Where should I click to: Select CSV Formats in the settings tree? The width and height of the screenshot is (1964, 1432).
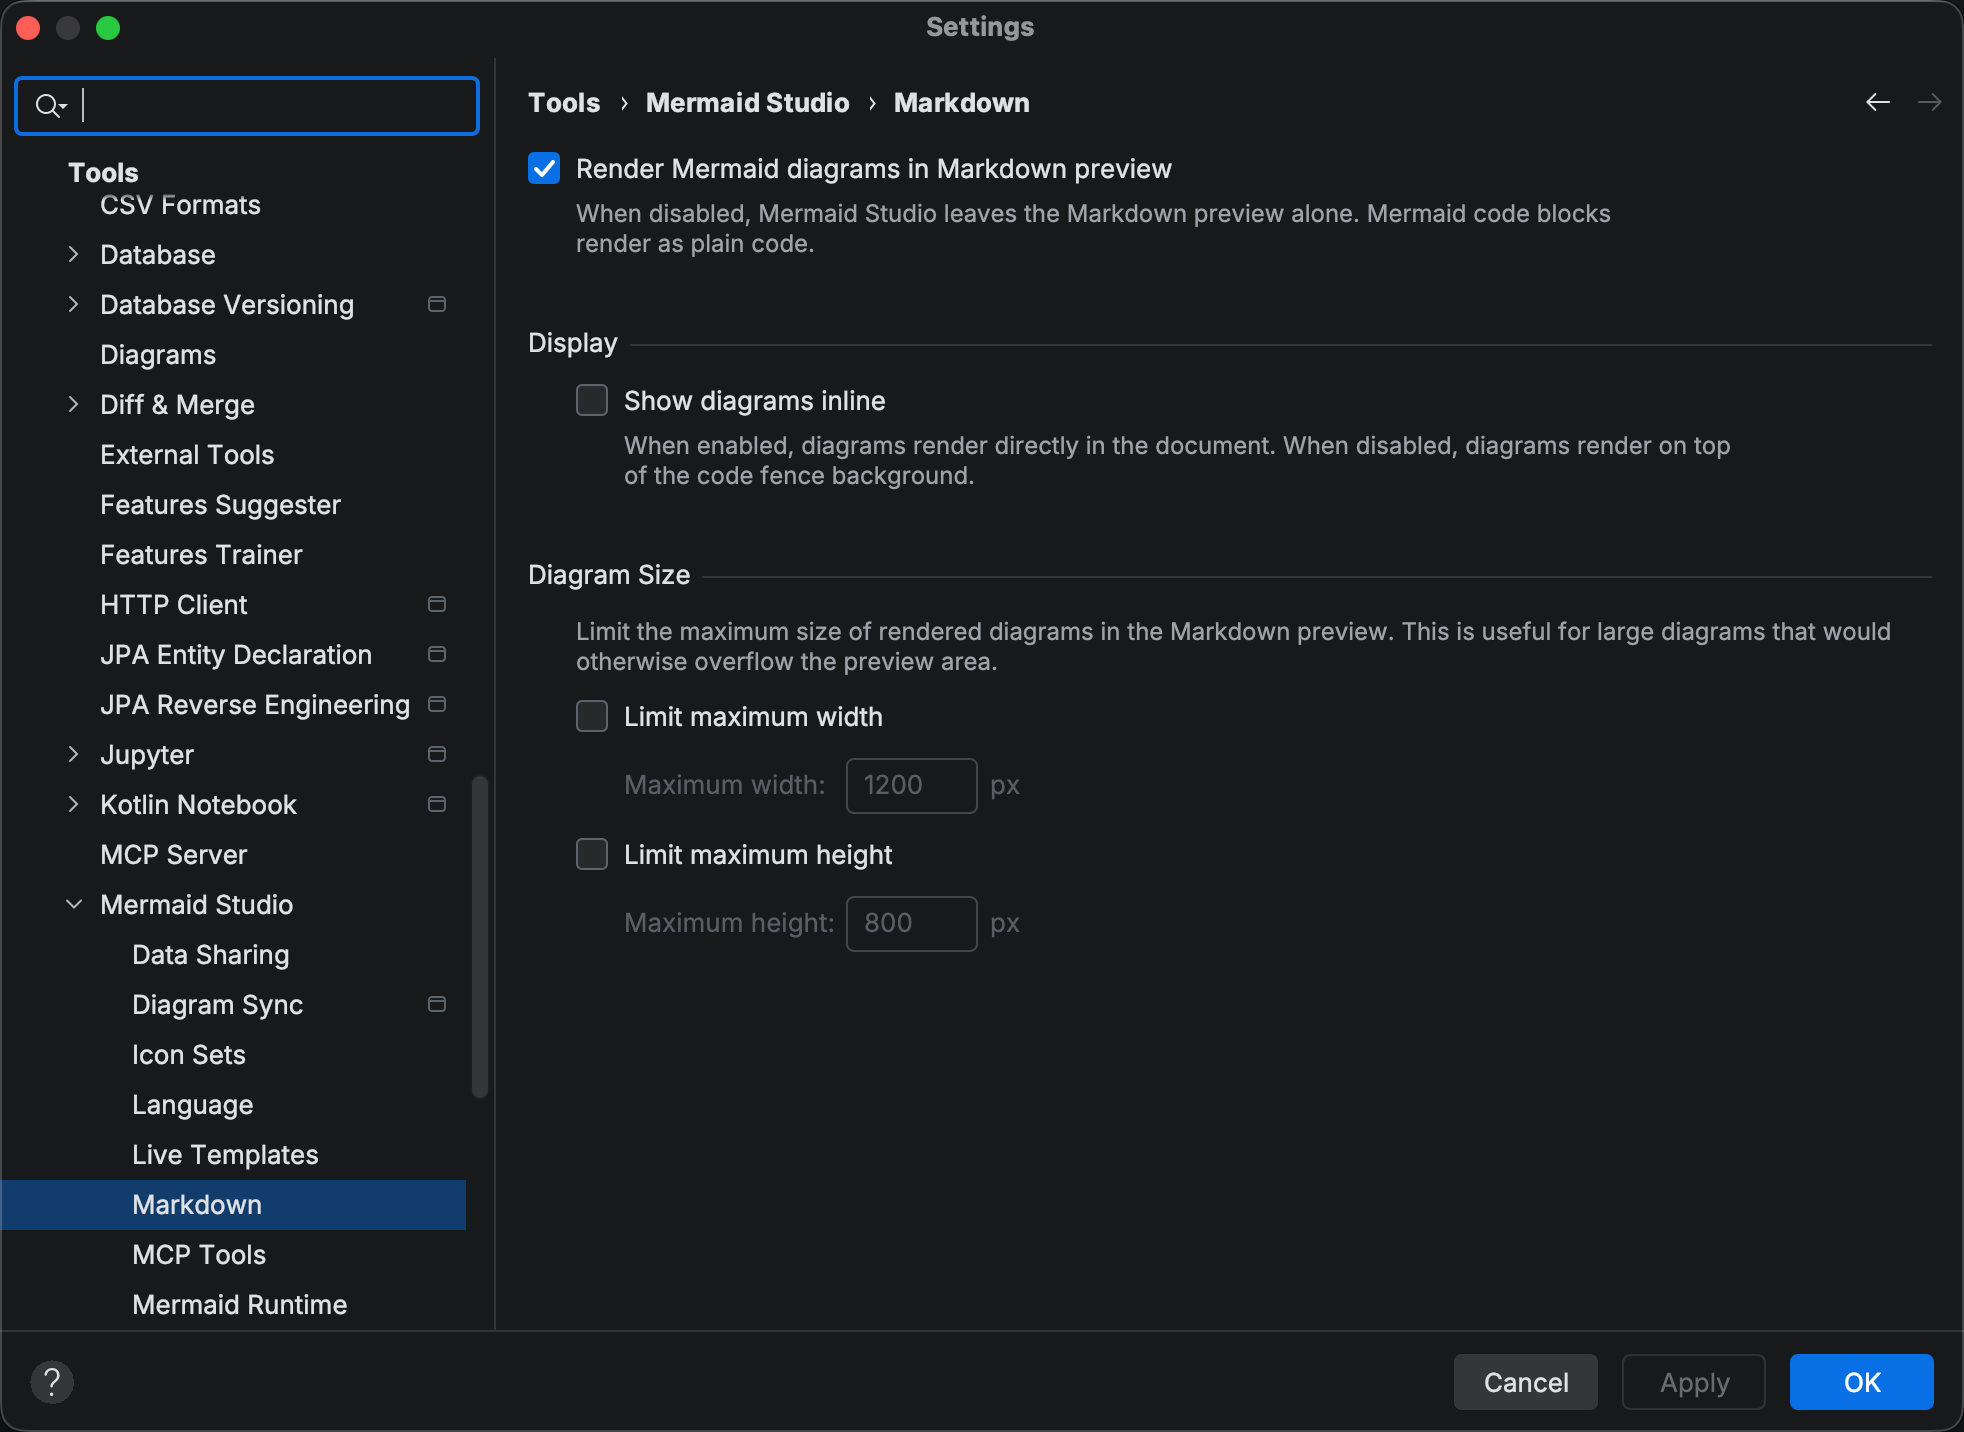(x=180, y=205)
